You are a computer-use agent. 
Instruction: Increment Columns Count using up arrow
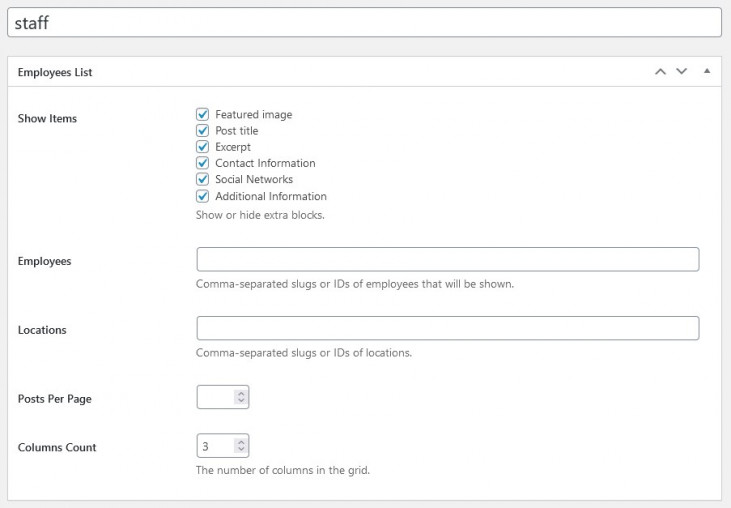240,442
